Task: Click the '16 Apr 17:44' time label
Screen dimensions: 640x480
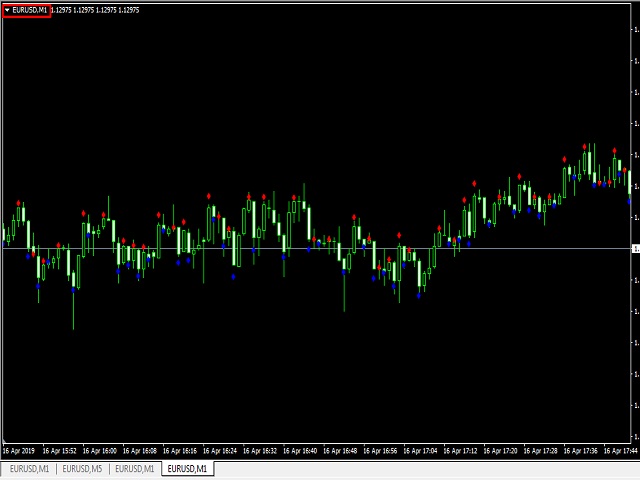Action: click(620, 451)
